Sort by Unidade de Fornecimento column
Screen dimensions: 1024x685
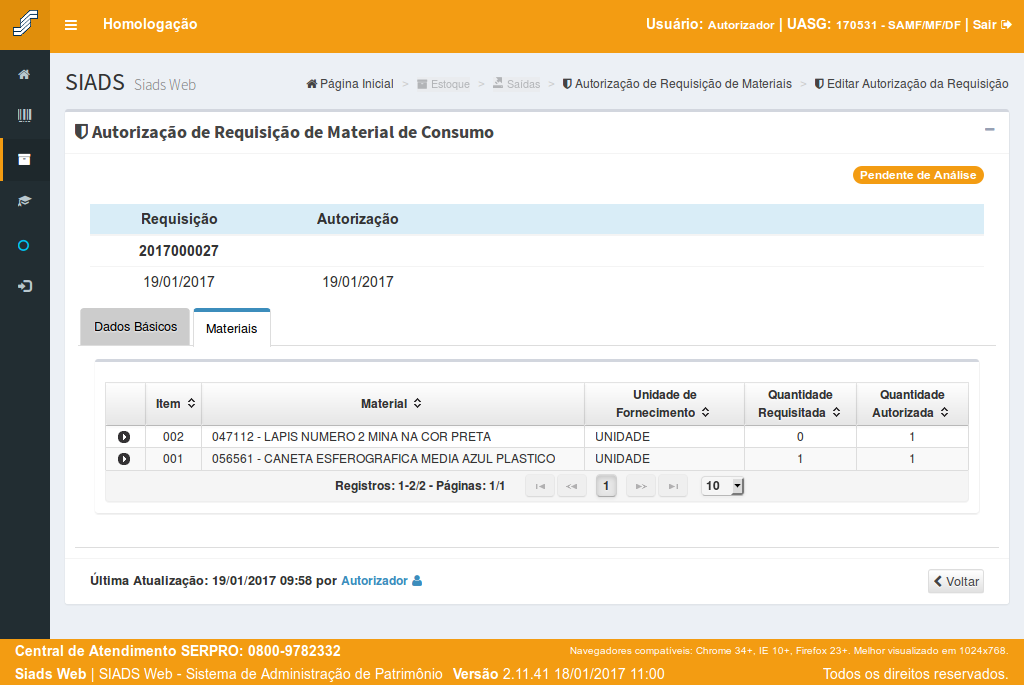664,404
